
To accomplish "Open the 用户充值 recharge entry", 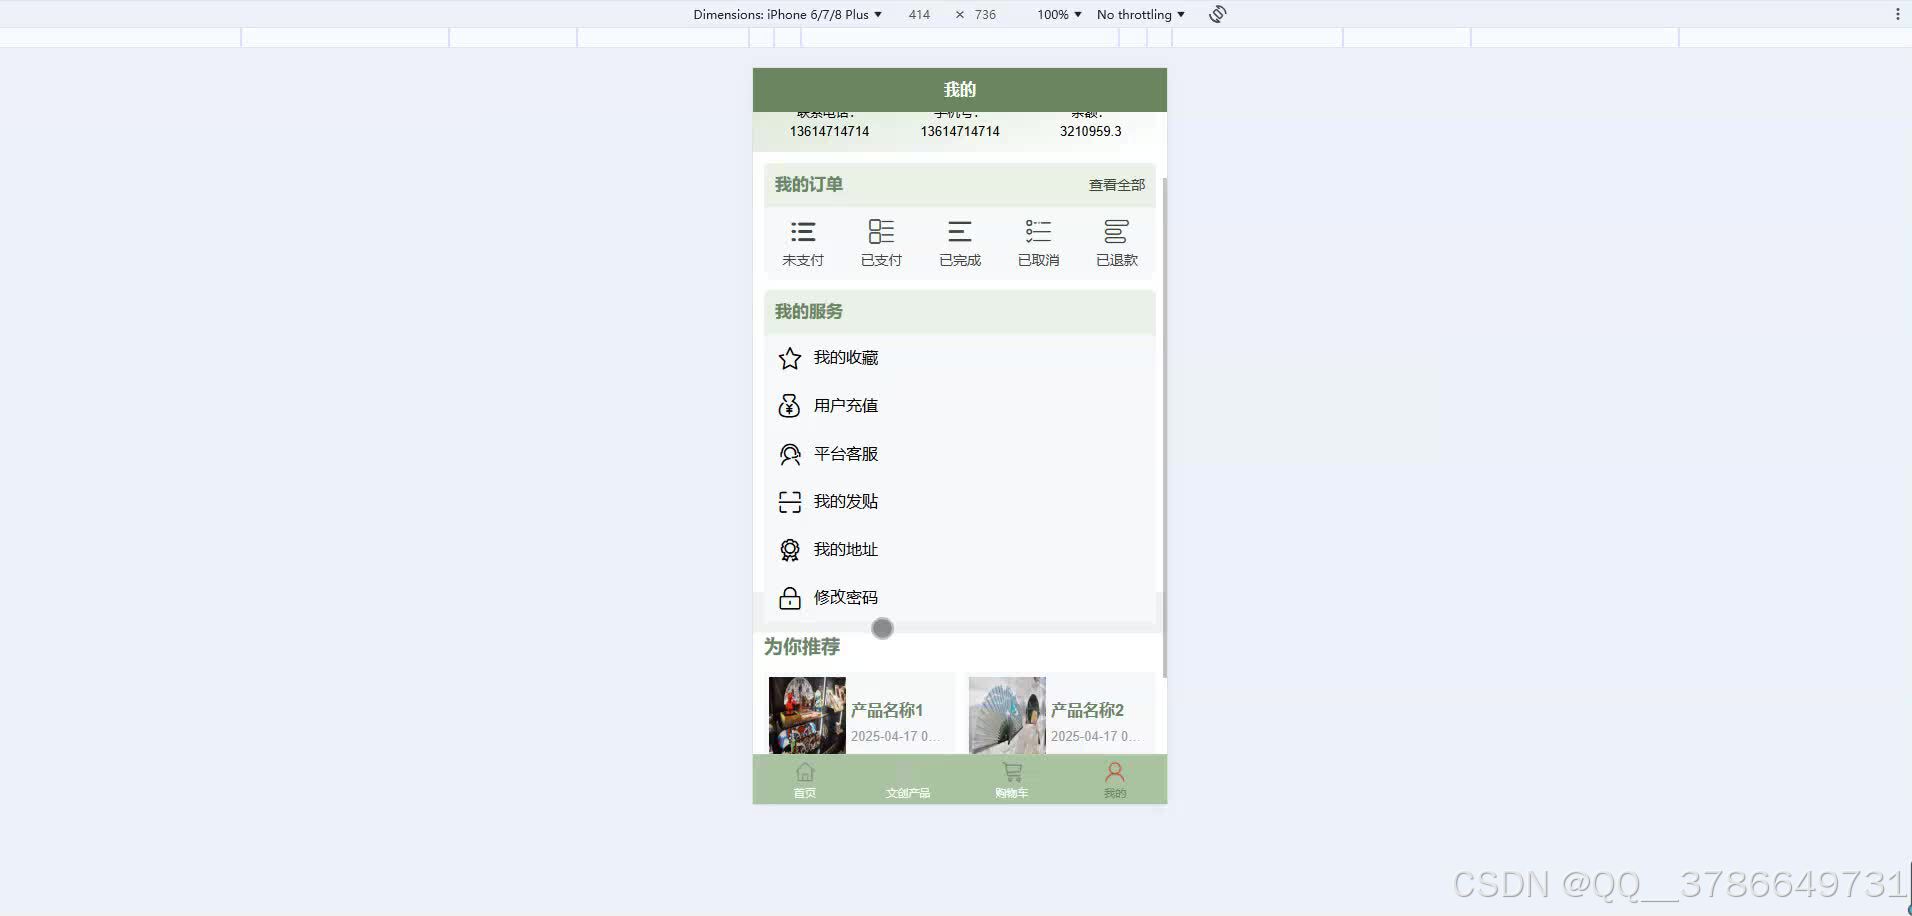I will coord(960,406).
